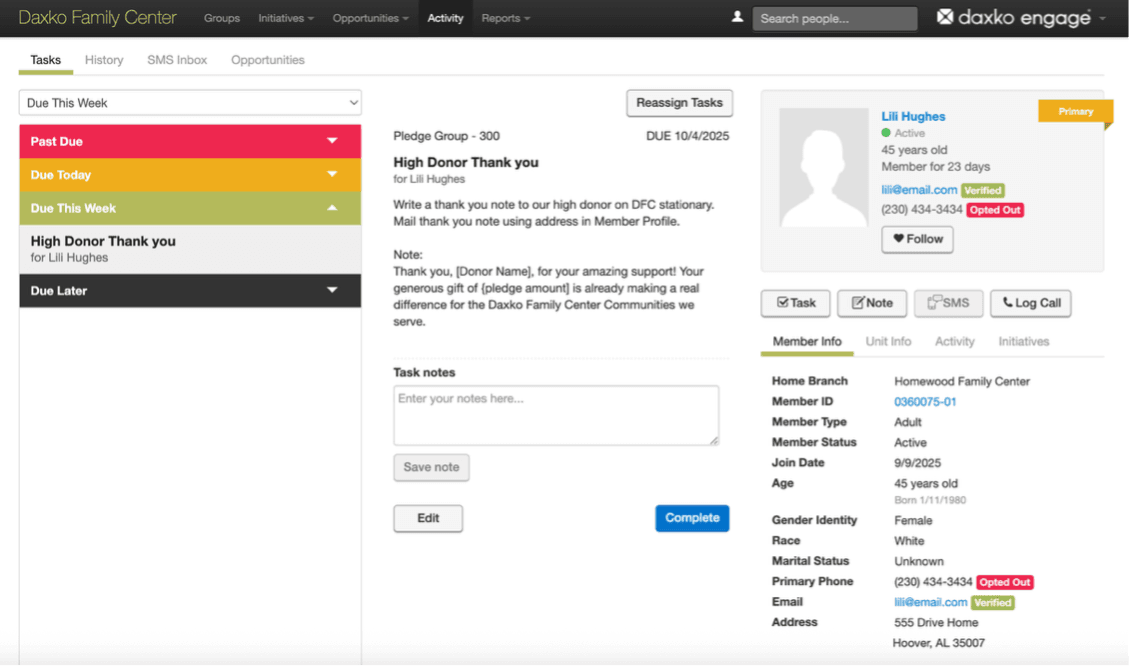
Task: Open Lili's email link lili@email.com
Action: click(x=919, y=189)
